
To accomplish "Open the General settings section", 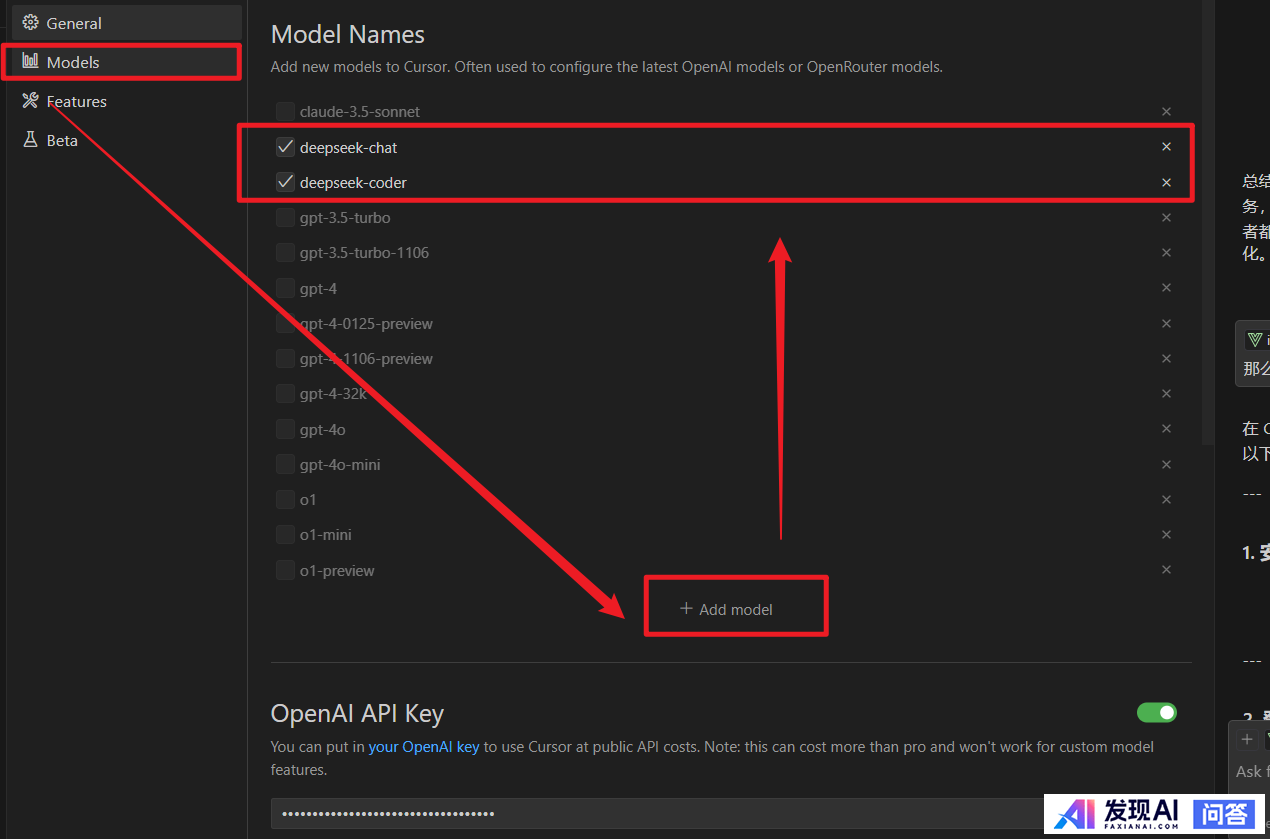I will (126, 23).
